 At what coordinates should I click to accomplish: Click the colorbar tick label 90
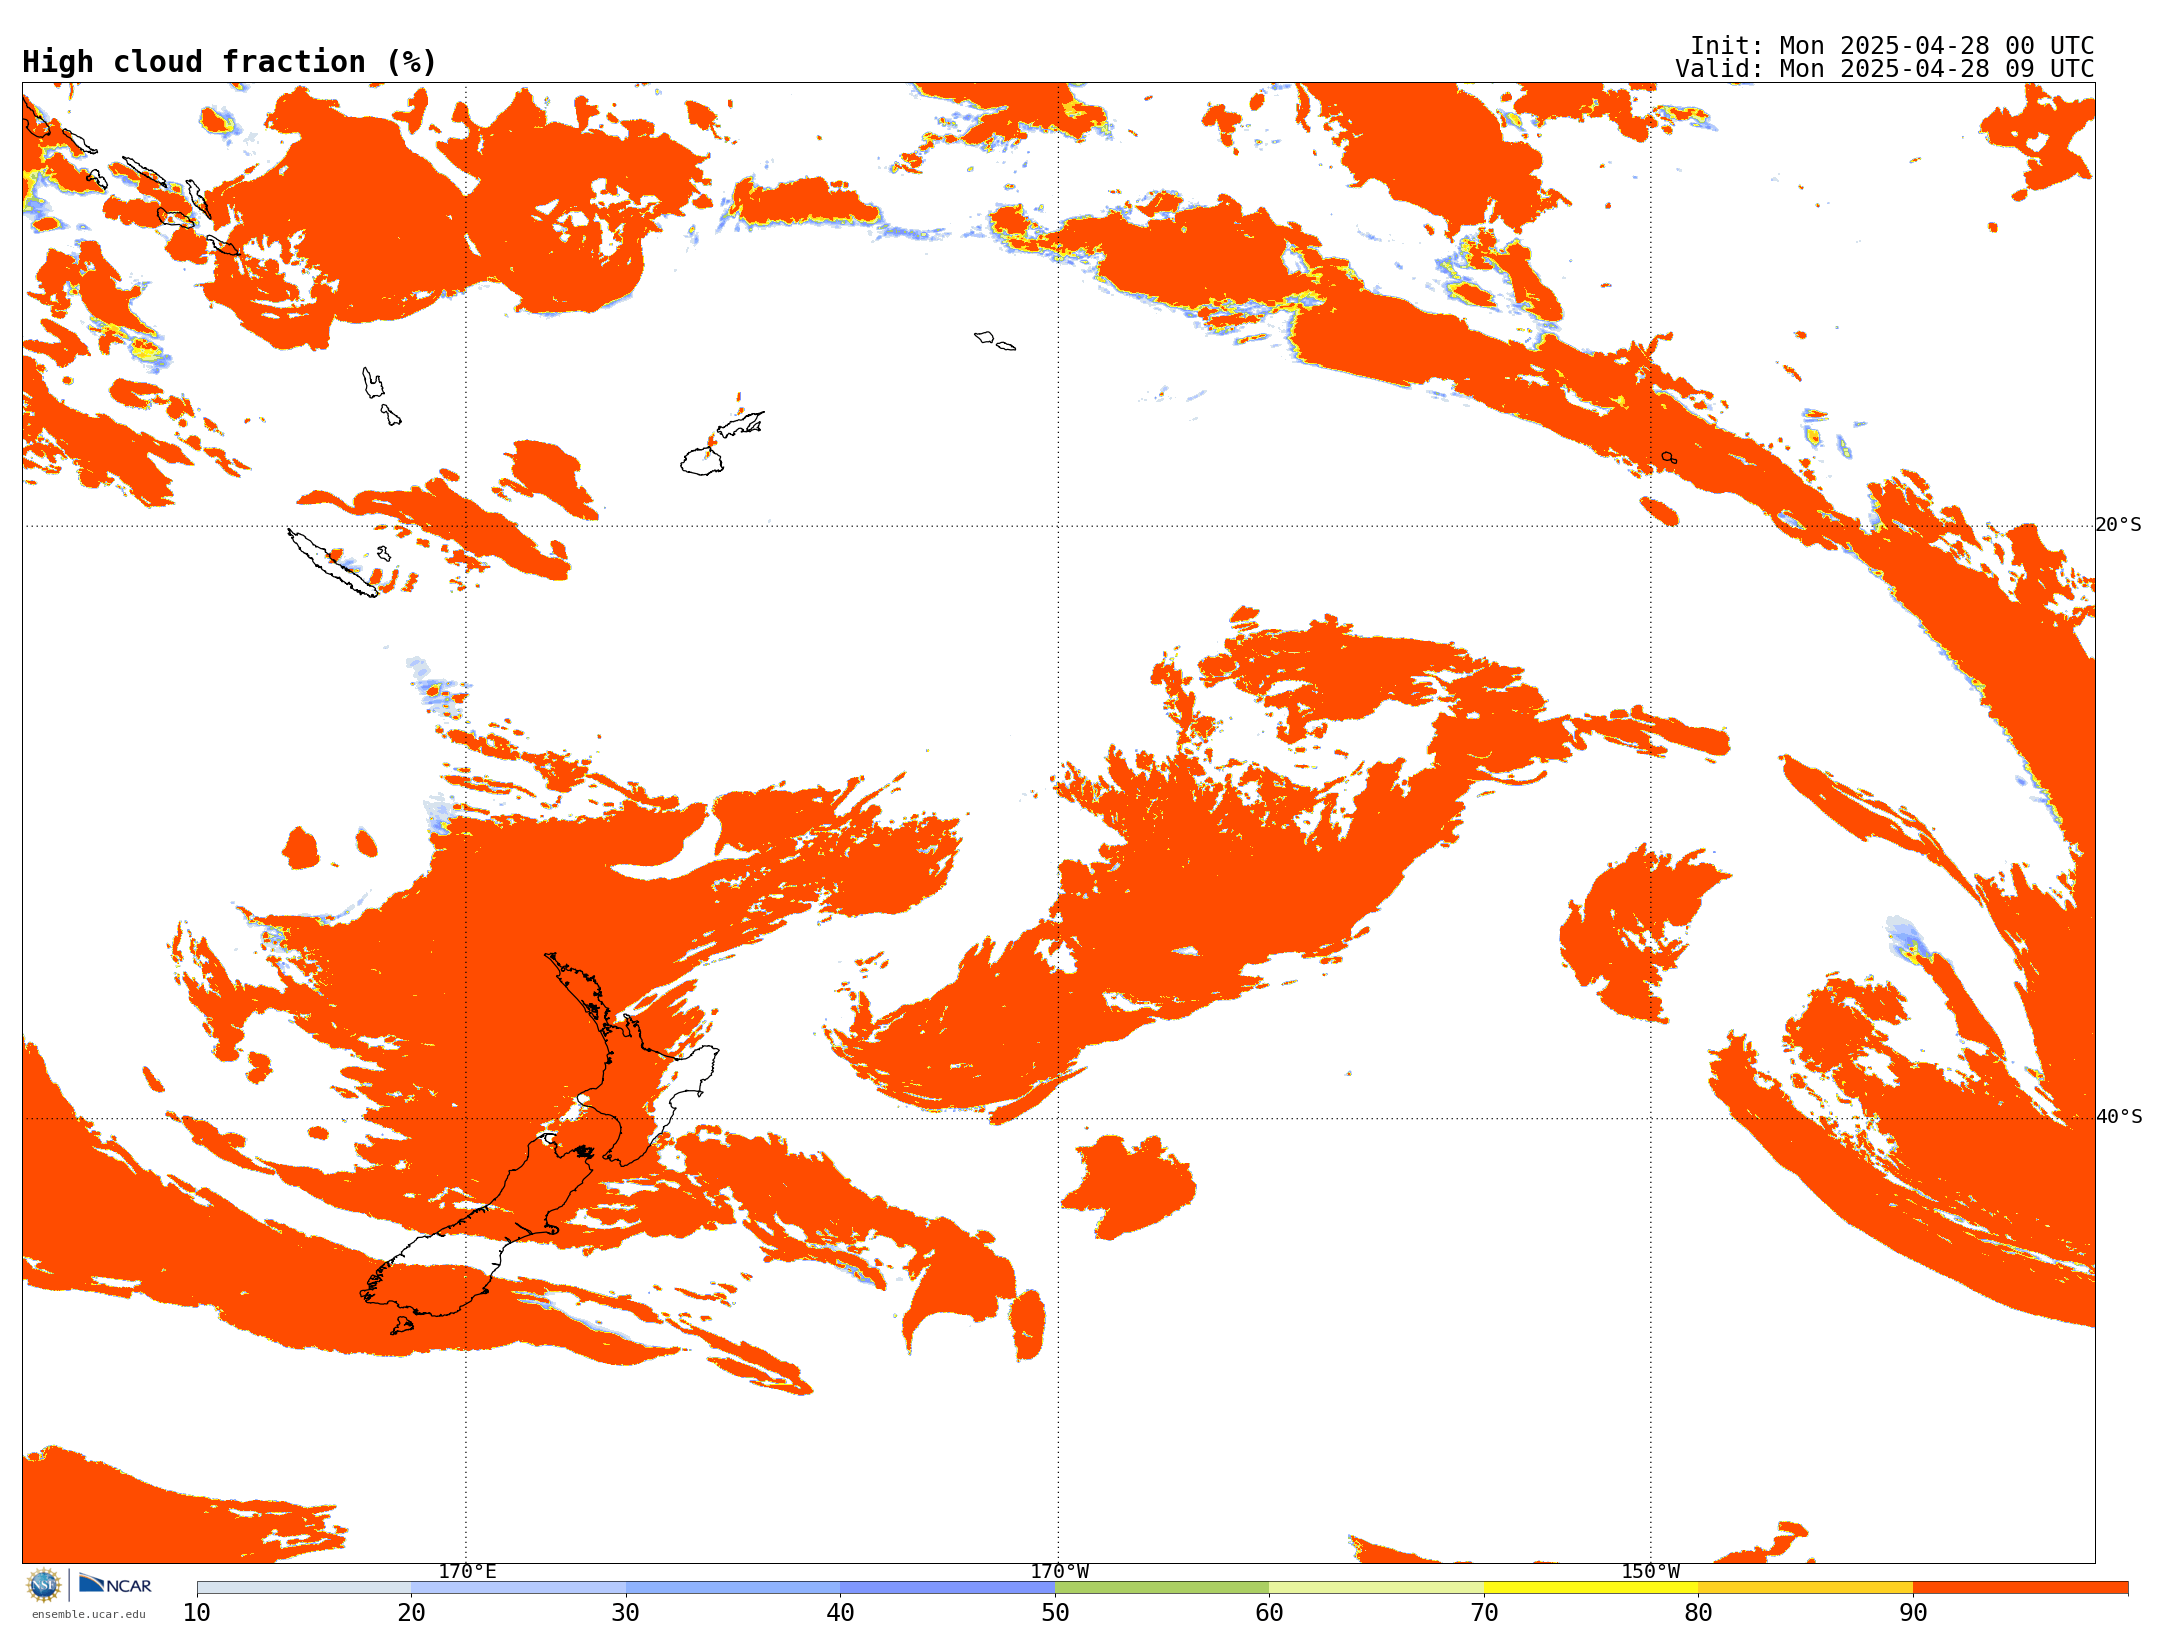click(1913, 1613)
